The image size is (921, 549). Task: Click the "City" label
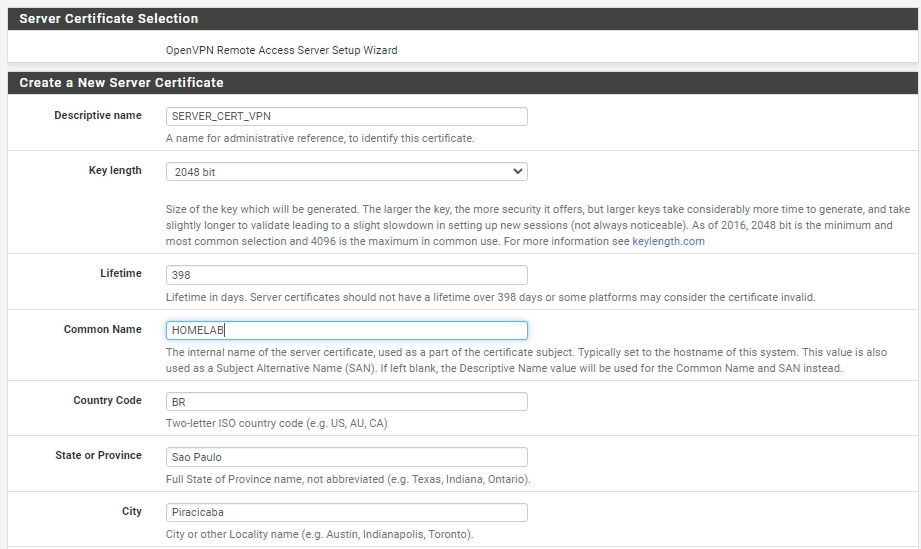(x=132, y=511)
